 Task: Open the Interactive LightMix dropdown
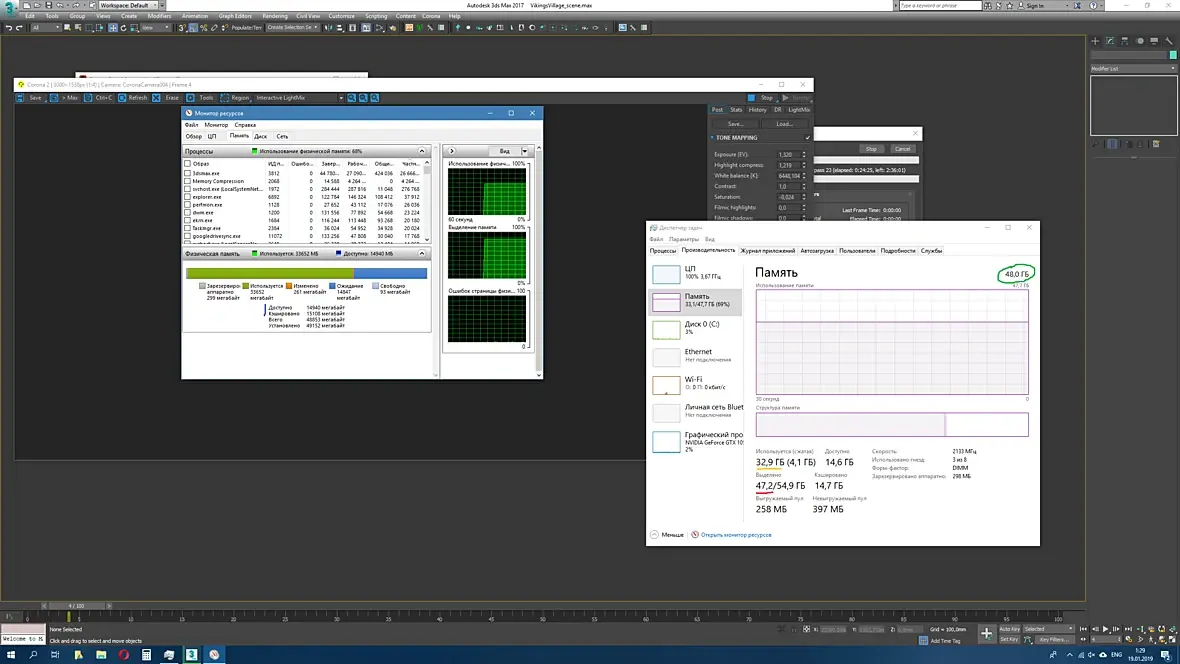pyautogui.click(x=340, y=98)
